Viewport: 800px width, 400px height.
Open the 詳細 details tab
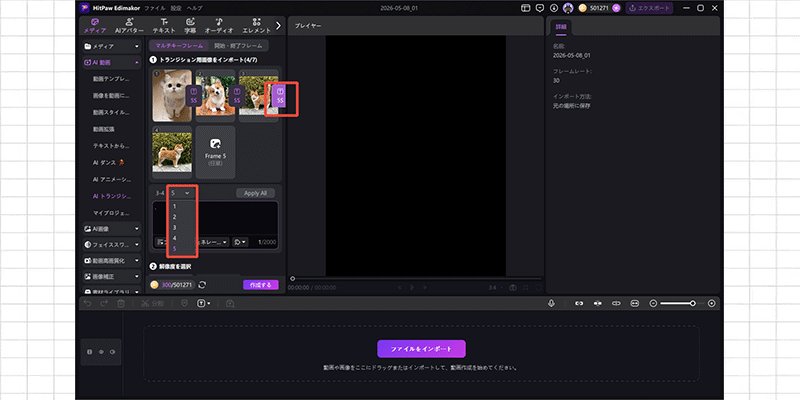(x=561, y=26)
